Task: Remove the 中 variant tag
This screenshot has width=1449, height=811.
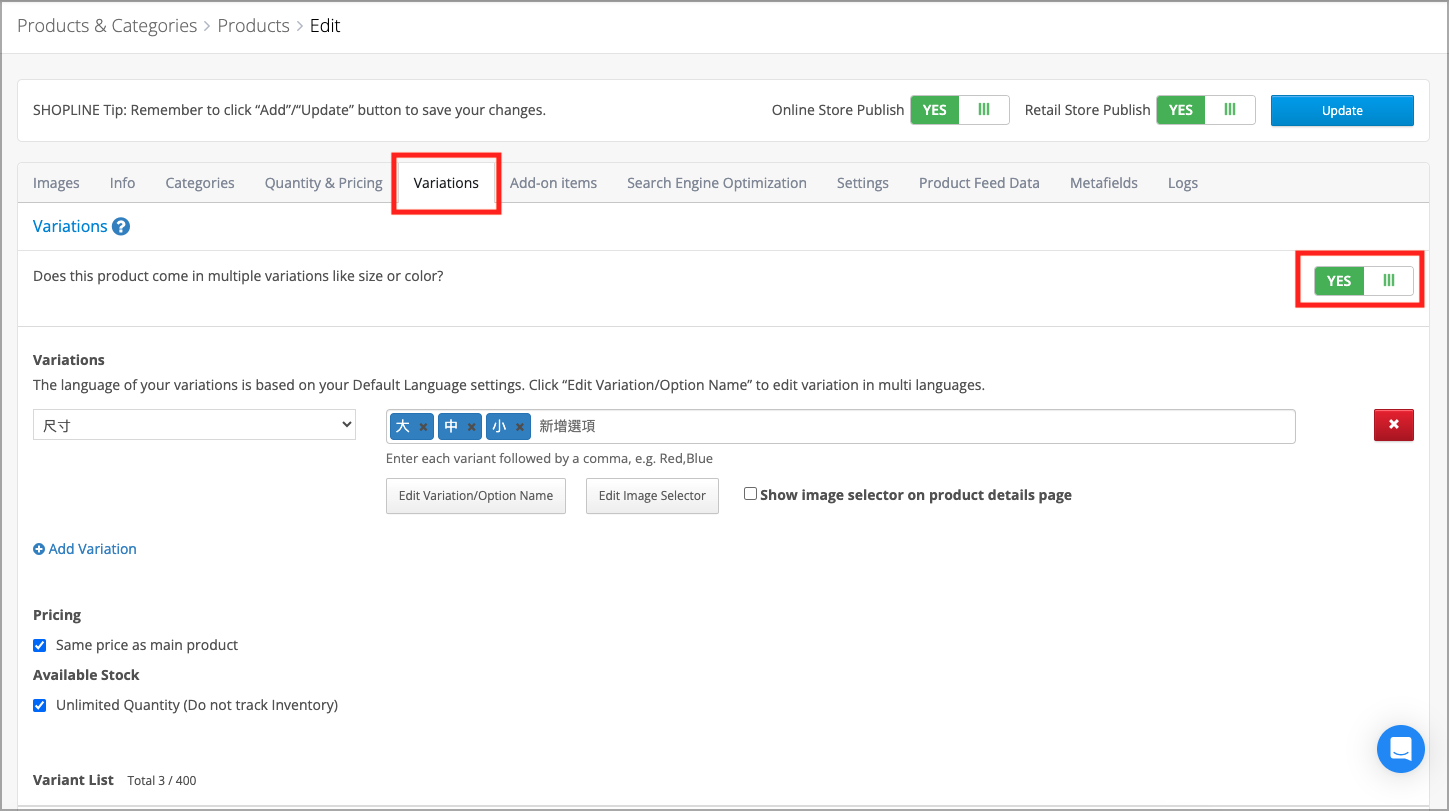Action: (x=471, y=426)
